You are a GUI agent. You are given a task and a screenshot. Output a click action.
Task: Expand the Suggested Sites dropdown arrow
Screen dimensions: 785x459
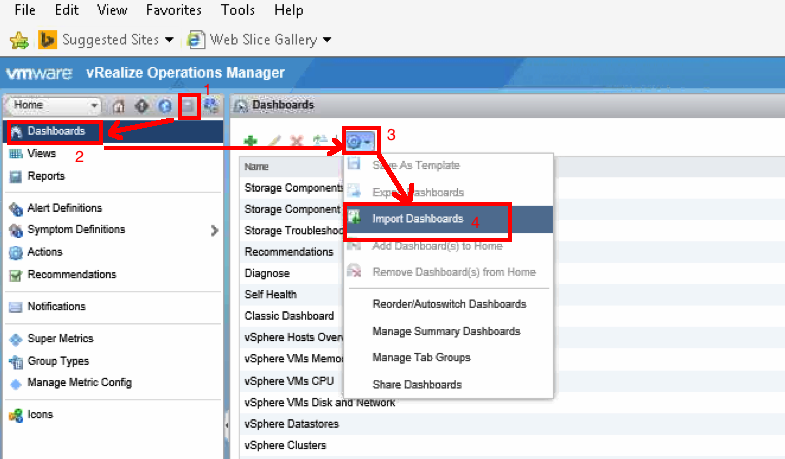coord(169,40)
